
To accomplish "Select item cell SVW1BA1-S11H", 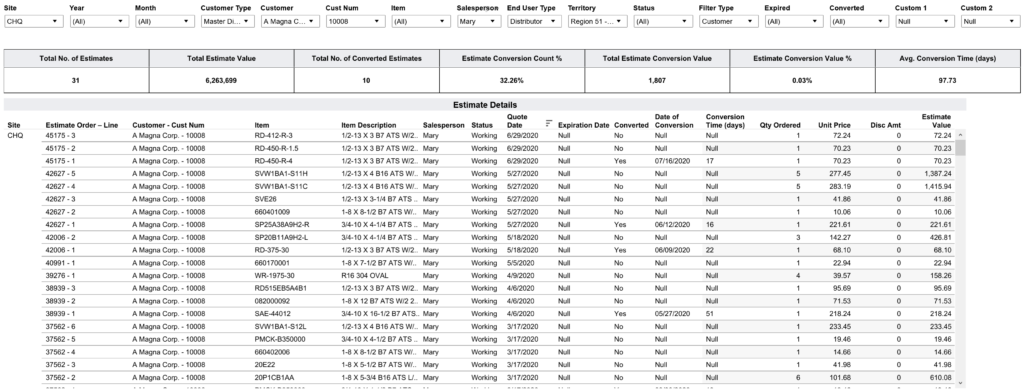I will [x=281, y=174].
